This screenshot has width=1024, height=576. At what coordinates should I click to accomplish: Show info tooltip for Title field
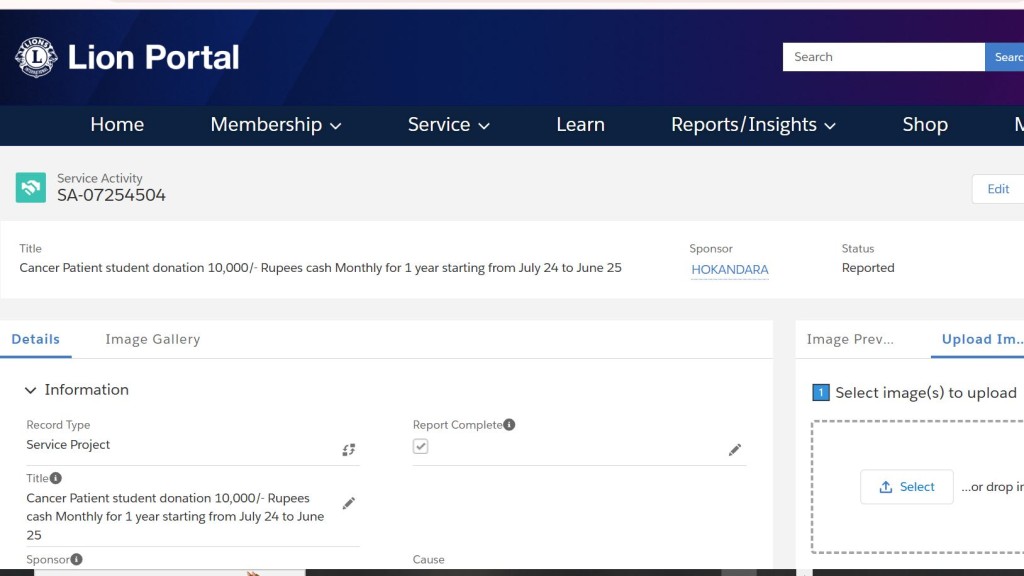click(56, 478)
